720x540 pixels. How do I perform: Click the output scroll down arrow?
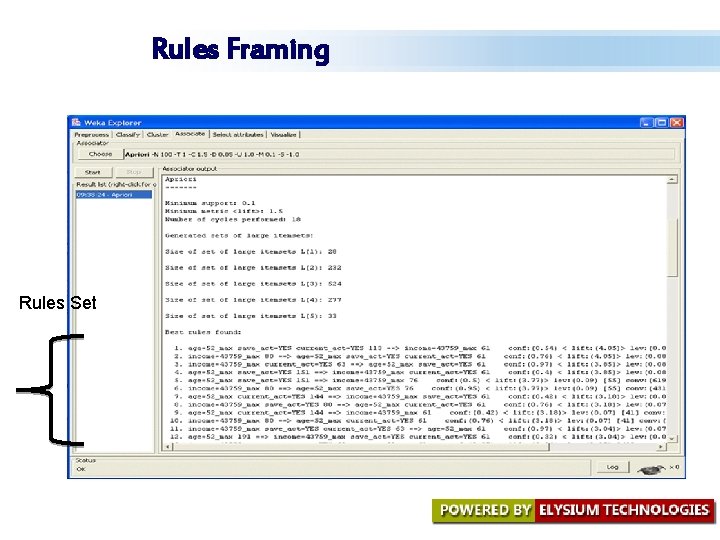click(x=672, y=438)
